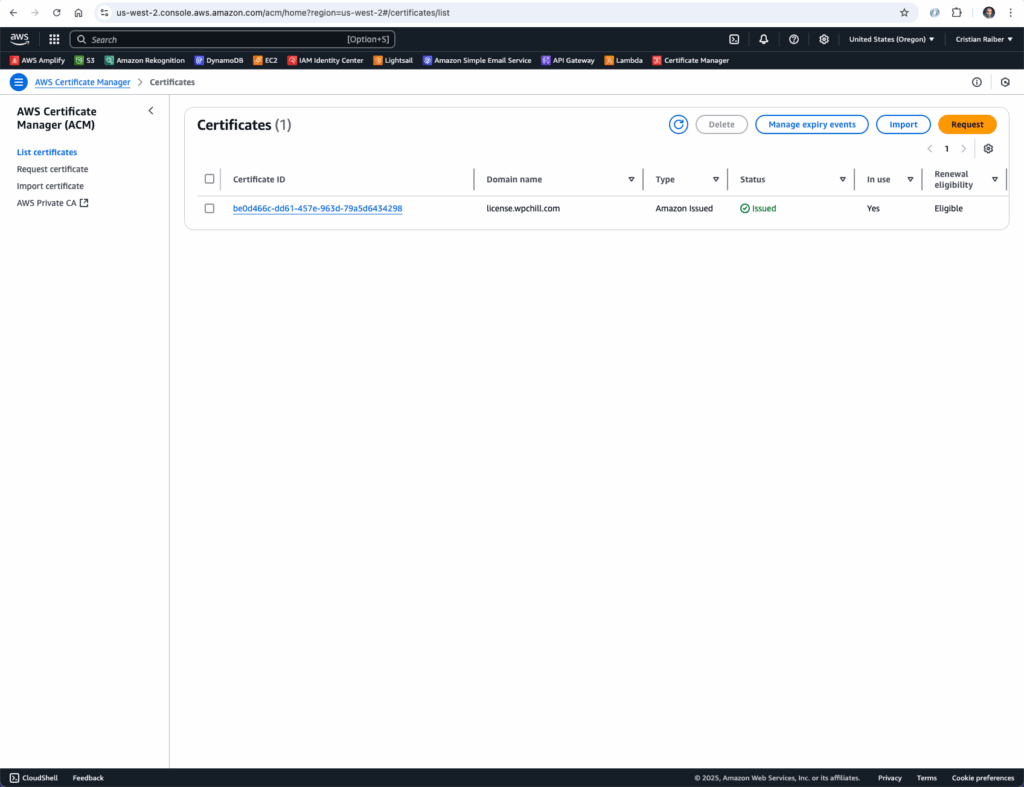
Task: Click the orange Request button
Action: pos(967,125)
